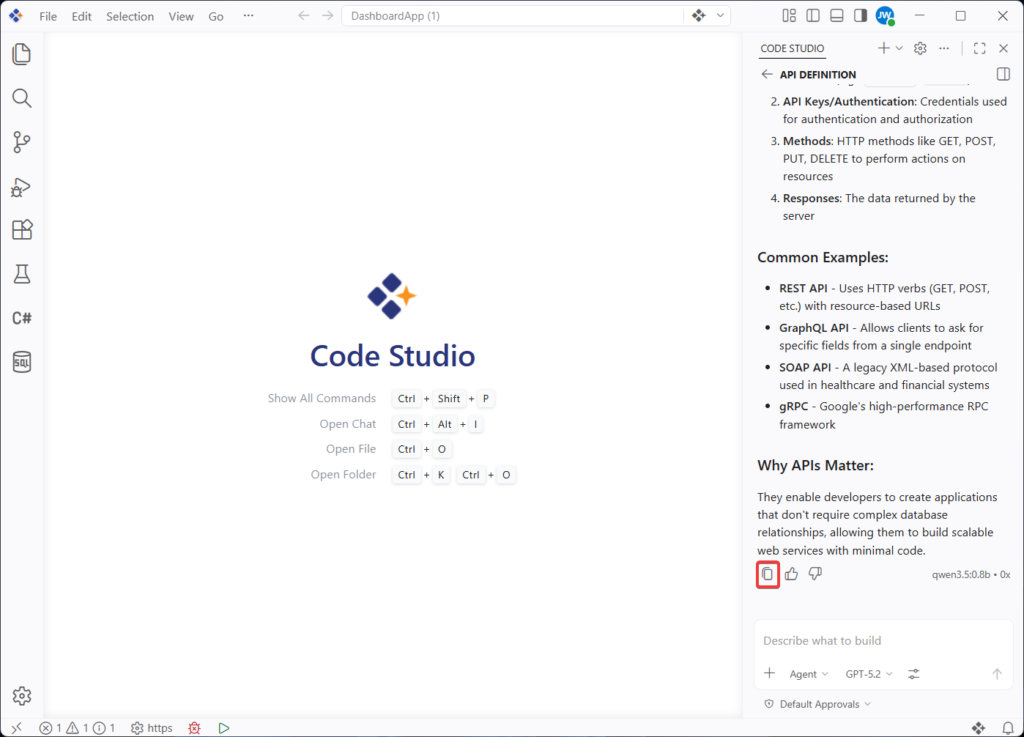Screen dimensions: 1024x737
Task: Click Show All Commands on welcome screen
Action: [x=321, y=398]
